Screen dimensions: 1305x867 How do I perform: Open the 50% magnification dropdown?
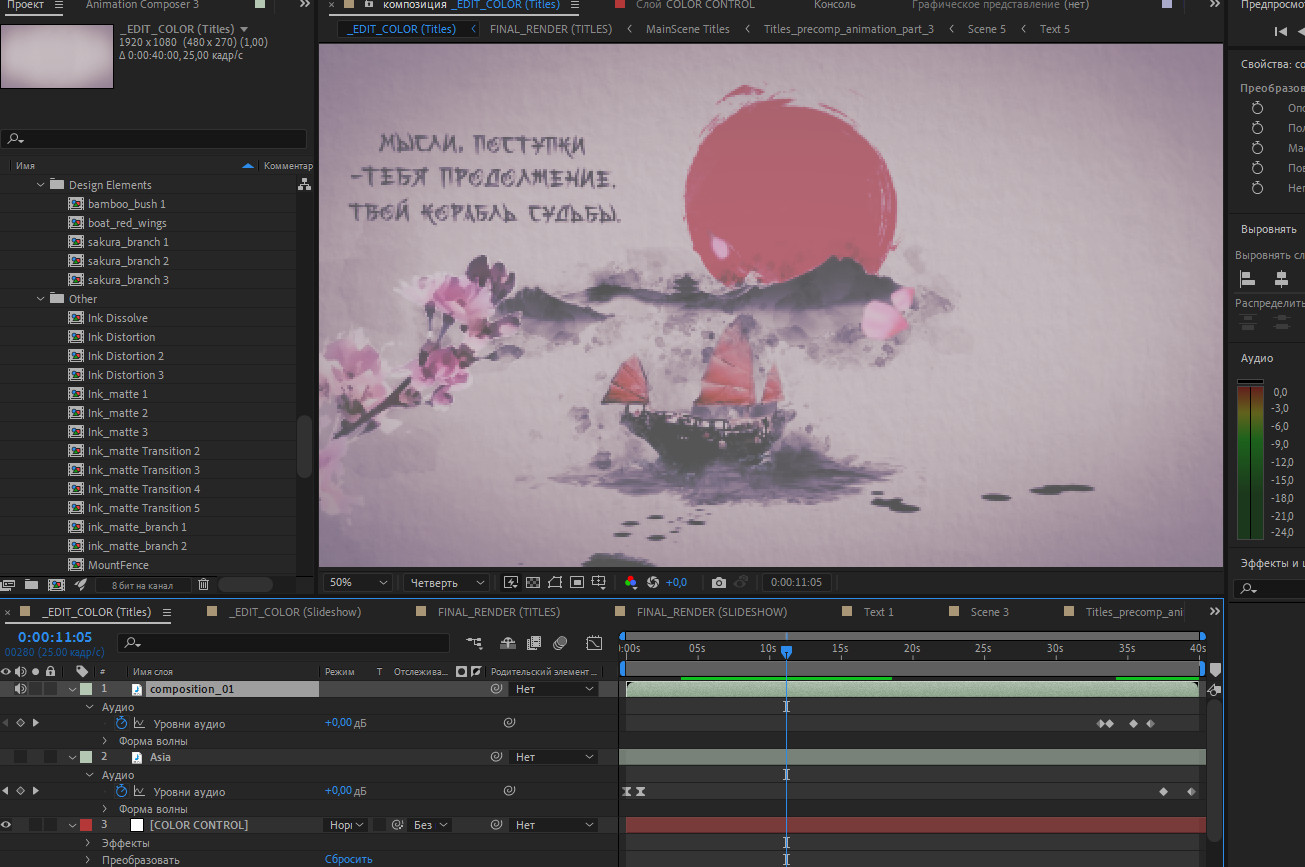tap(358, 582)
